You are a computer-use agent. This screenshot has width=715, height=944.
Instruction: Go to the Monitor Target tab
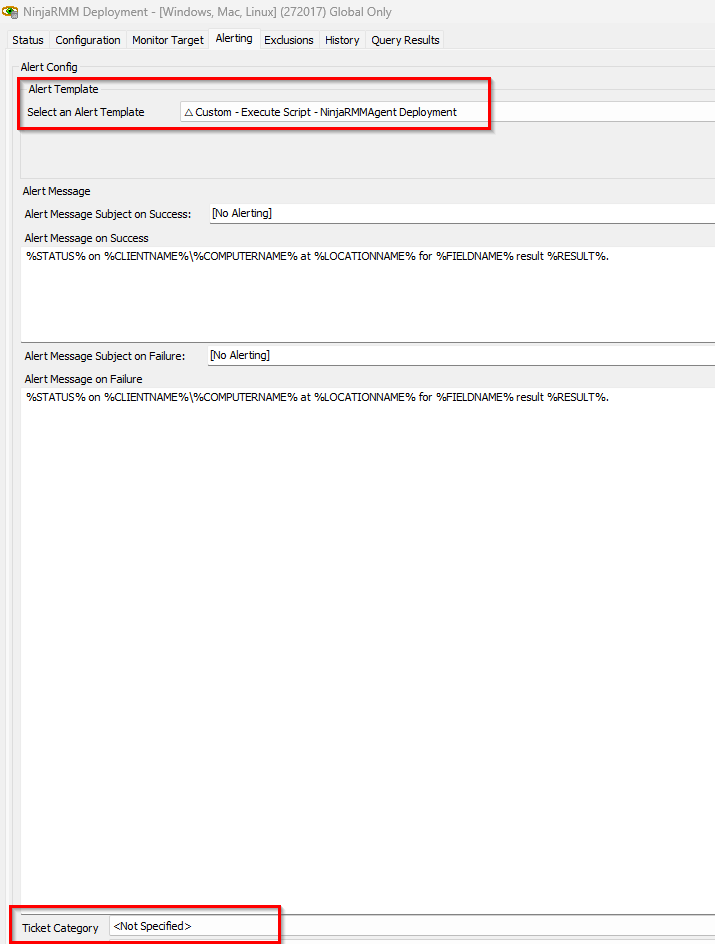click(x=168, y=40)
